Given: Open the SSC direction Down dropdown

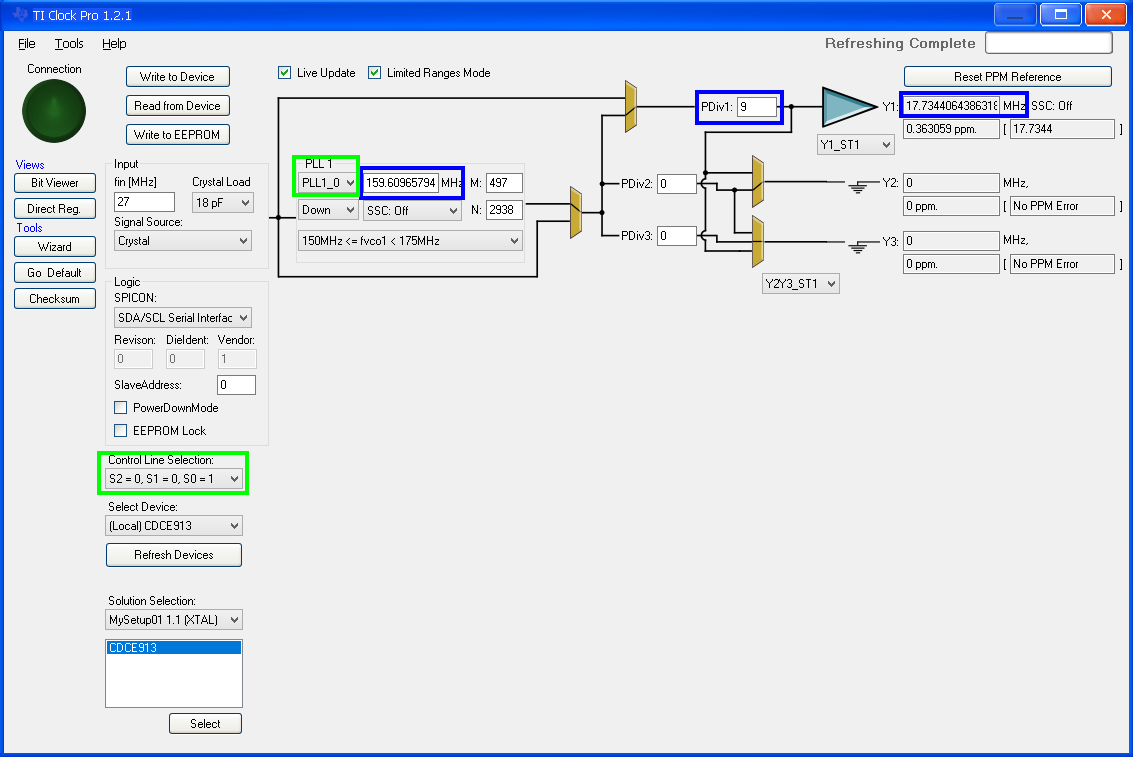Looking at the screenshot, I should click(x=328, y=210).
